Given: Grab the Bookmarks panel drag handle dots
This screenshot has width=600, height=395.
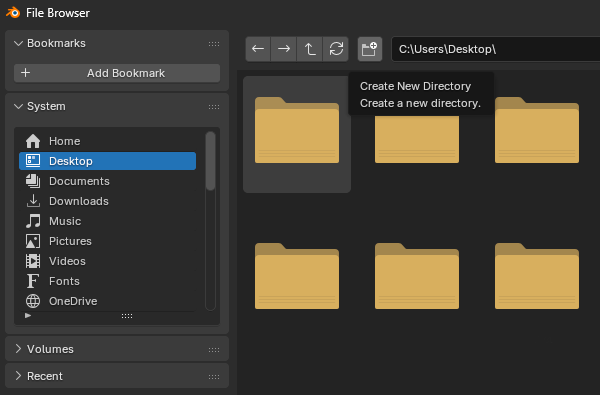Looking at the screenshot, I should pyautogui.click(x=214, y=44).
